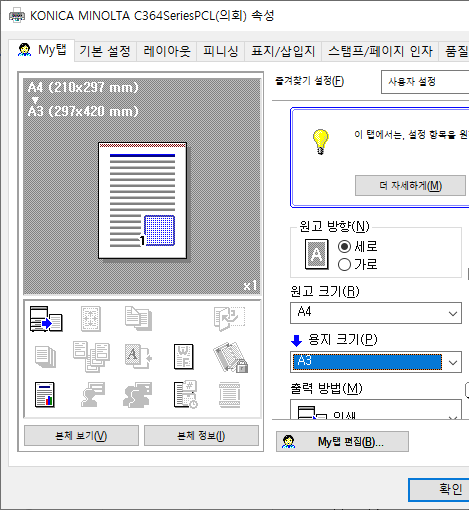Click the greyed zoom/scale page icon
This screenshot has width=469, height=510.
pyautogui.click(x=91, y=319)
